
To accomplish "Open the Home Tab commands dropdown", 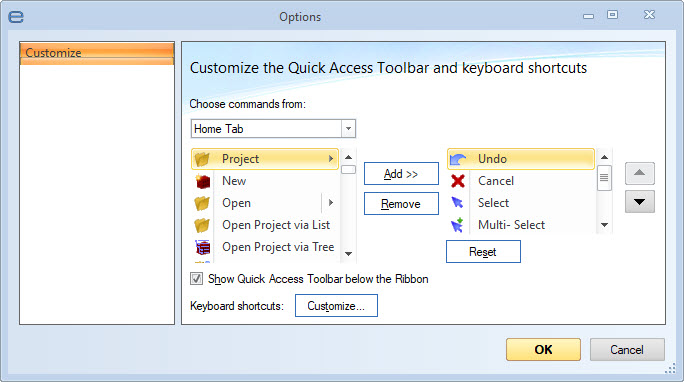I will point(348,129).
